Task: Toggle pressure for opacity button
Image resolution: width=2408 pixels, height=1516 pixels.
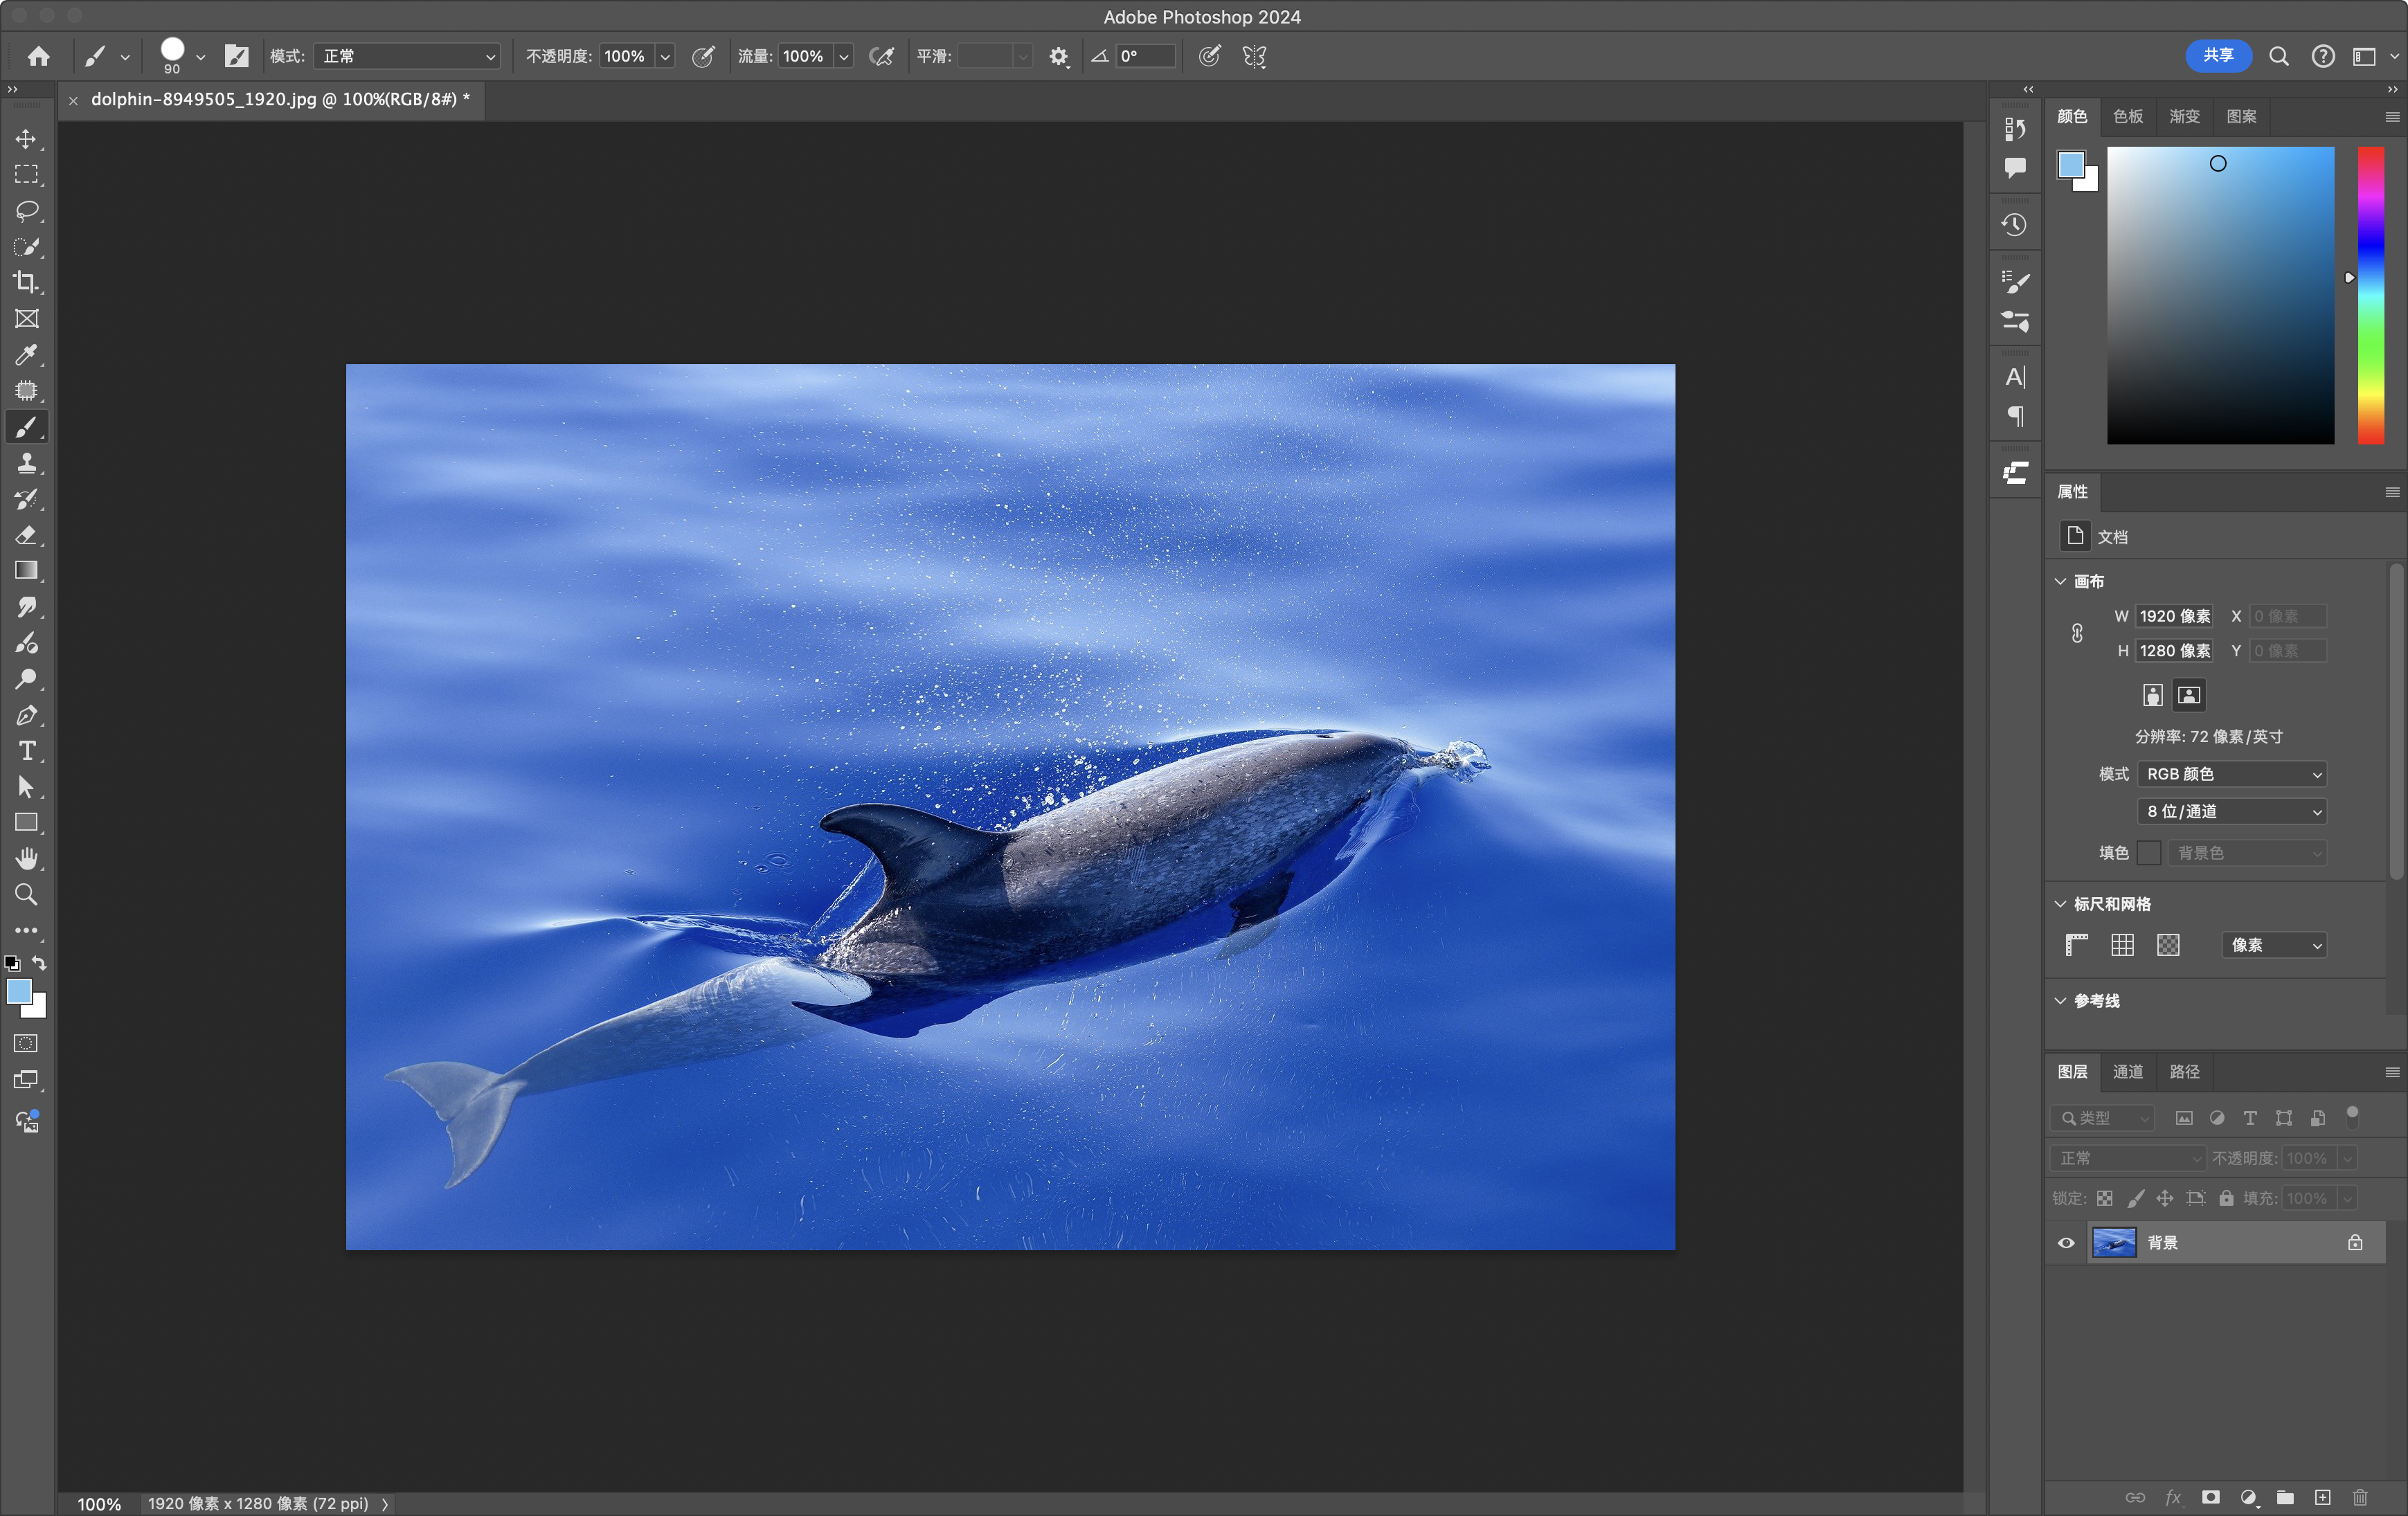Action: pyautogui.click(x=703, y=56)
